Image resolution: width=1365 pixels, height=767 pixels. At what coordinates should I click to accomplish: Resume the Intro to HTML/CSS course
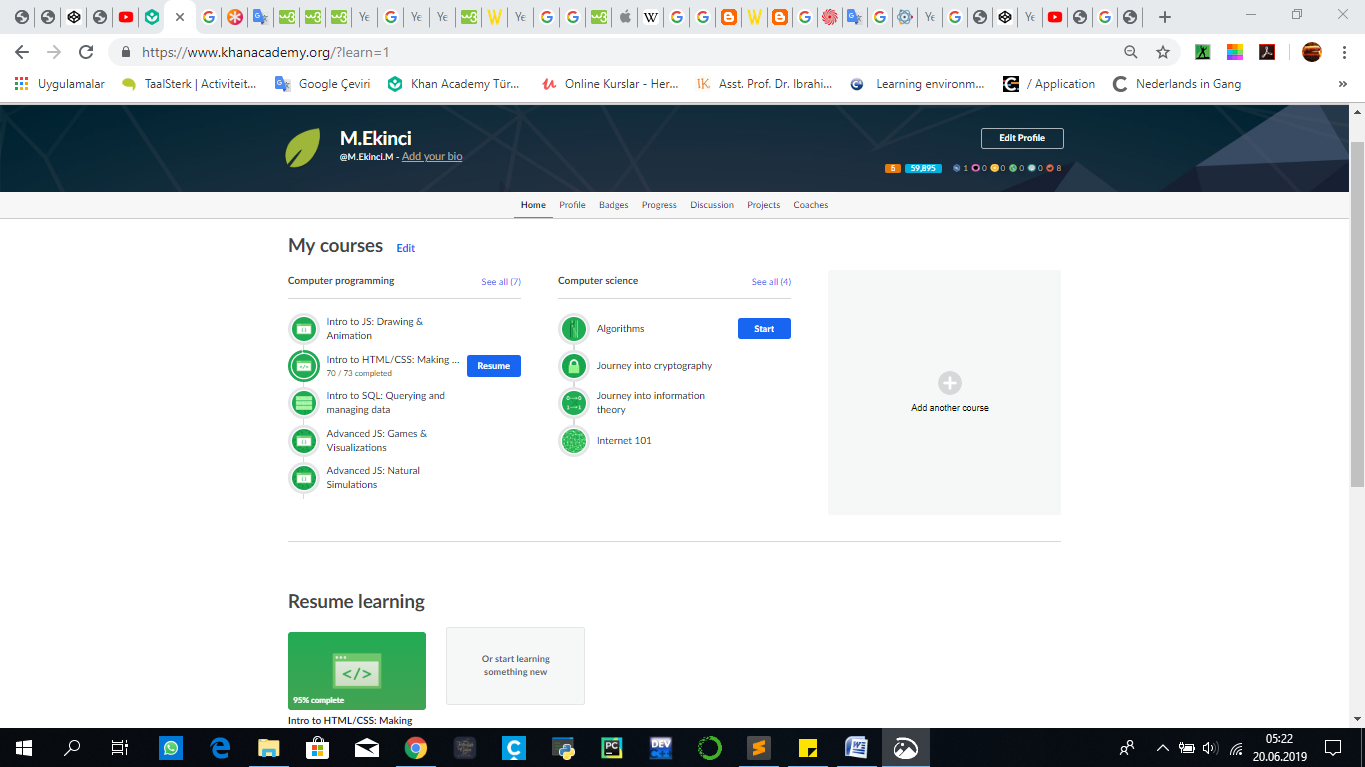(x=494, y=366)
